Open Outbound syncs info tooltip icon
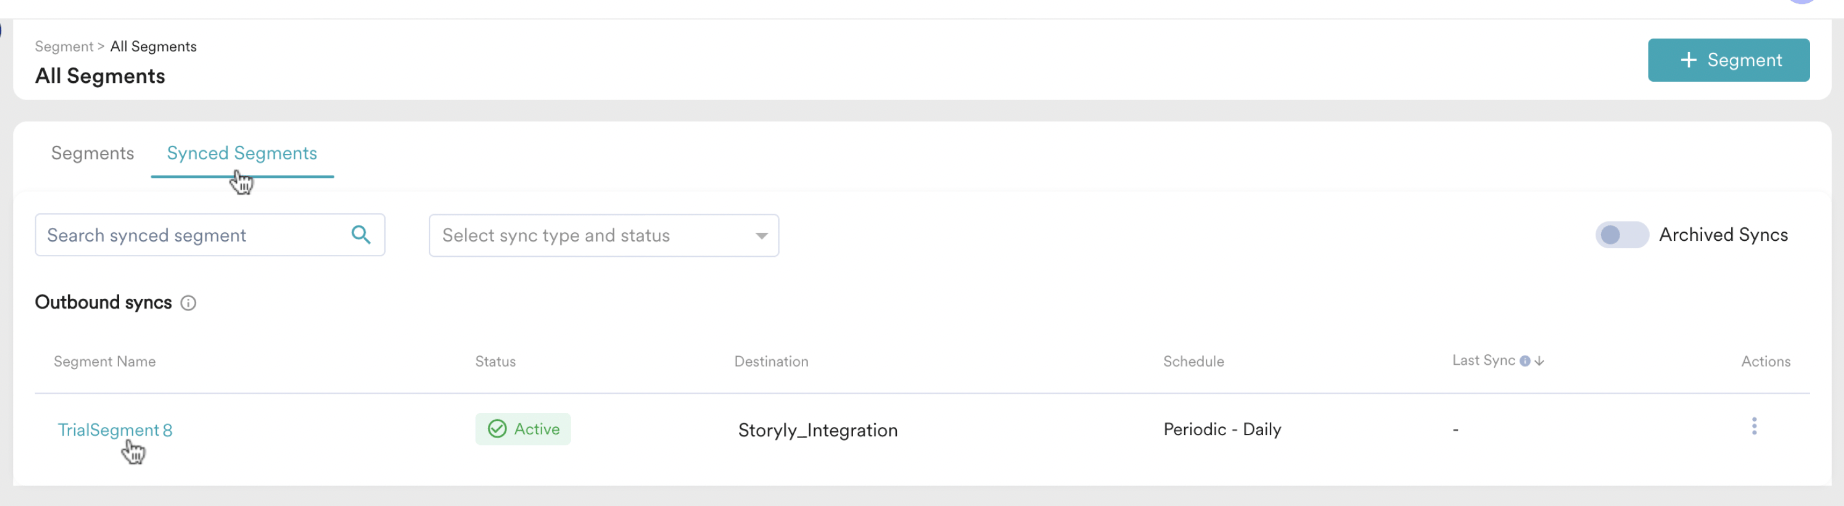1844x506 pixels. point(188,303)
